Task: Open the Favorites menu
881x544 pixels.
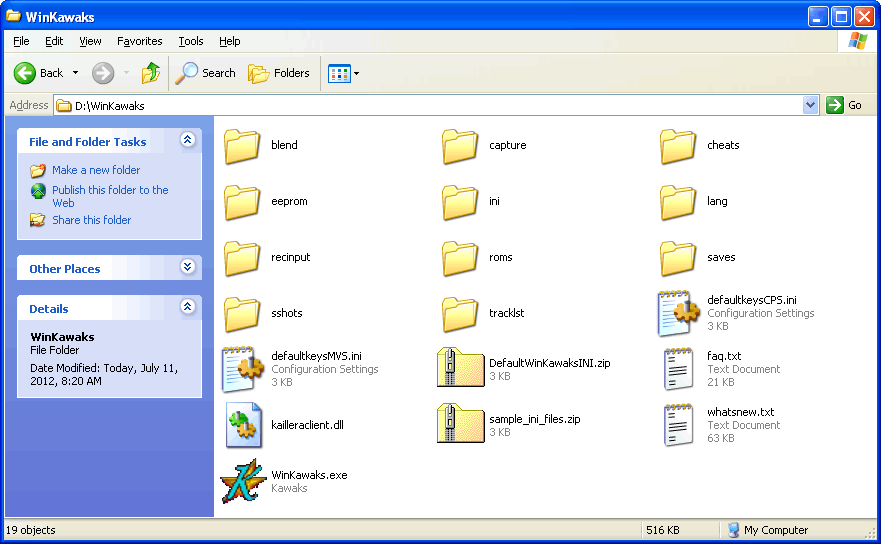Action: 139,41
